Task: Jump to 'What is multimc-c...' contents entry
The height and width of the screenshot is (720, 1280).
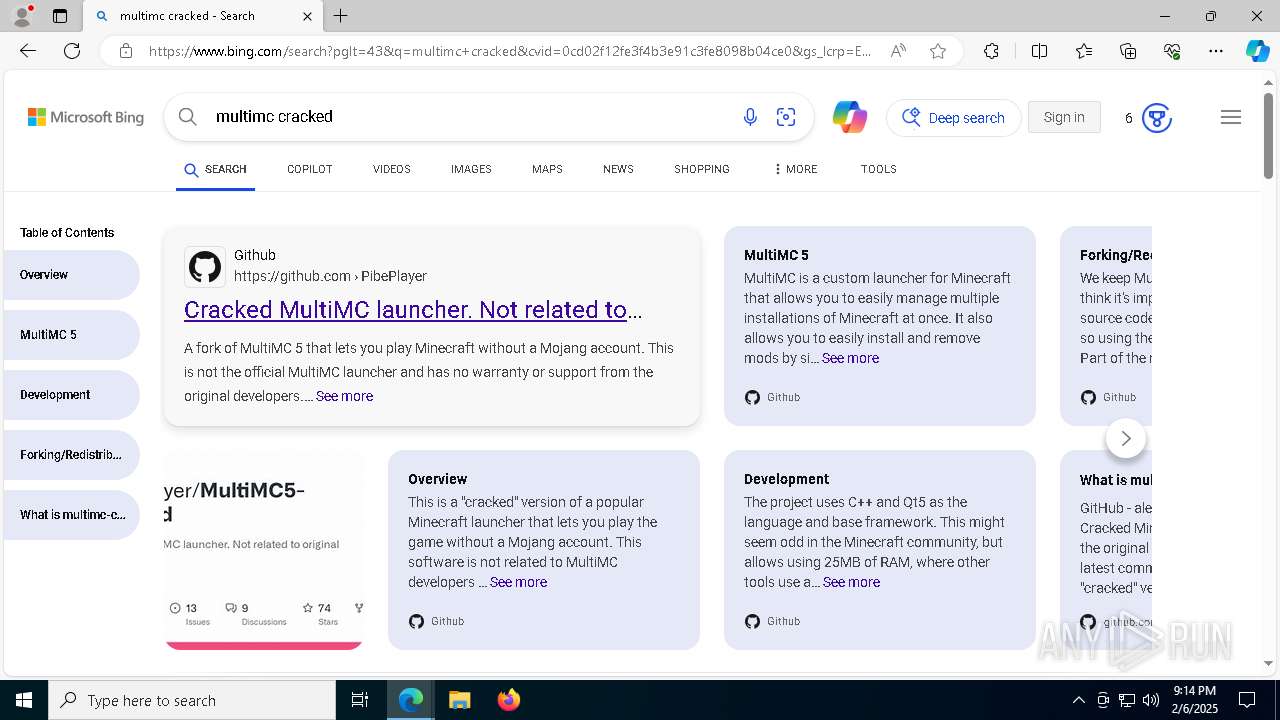Action: (x=71, y=515)
